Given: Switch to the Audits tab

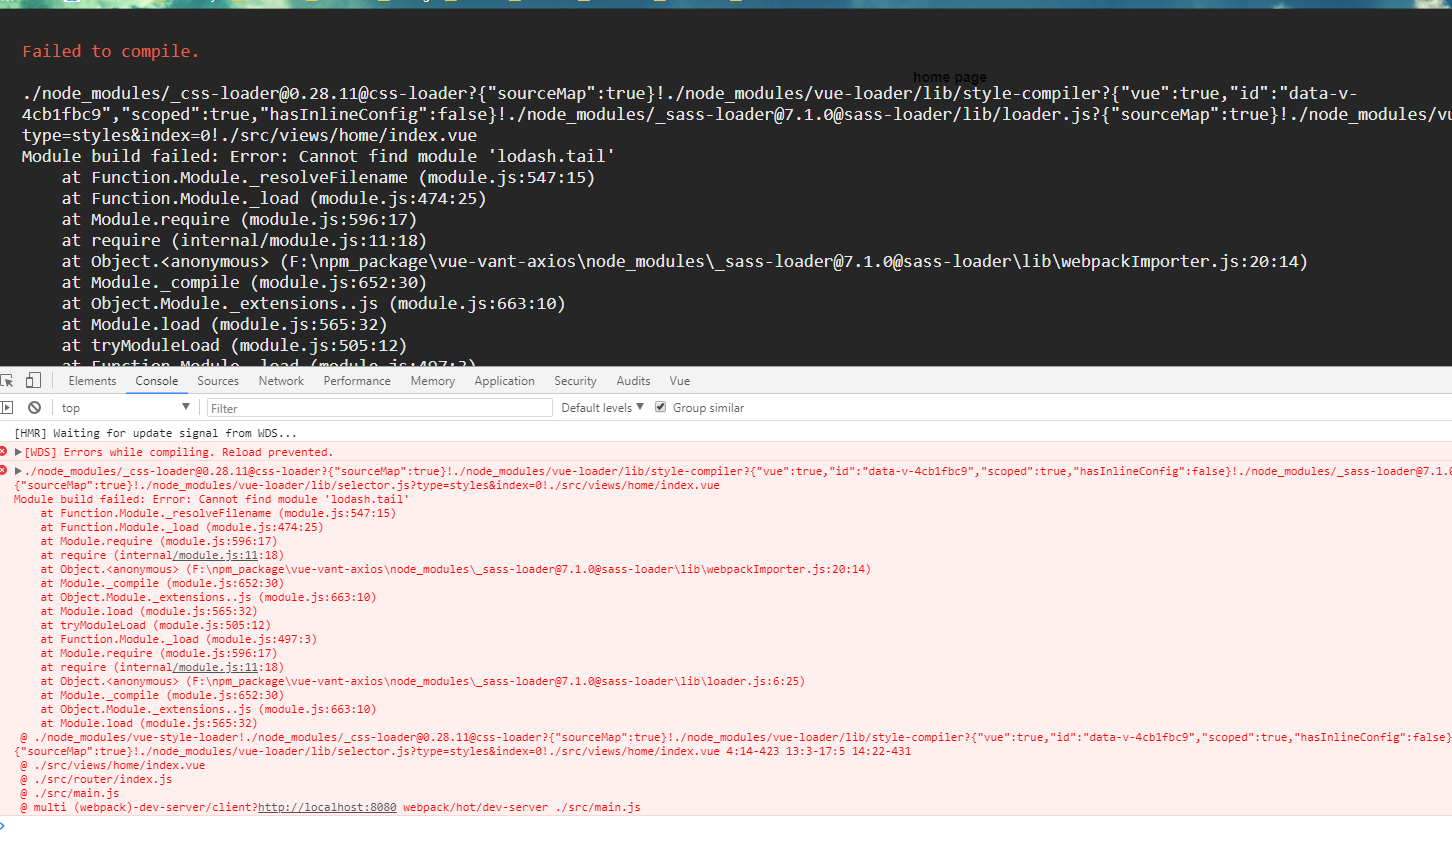Looking at the screenshot, I should [x=633, y=381].
